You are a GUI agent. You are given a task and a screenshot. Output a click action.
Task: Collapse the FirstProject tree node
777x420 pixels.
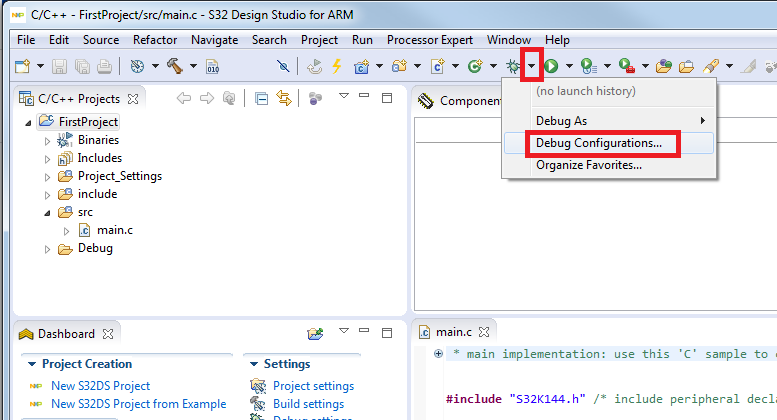click(28, 122)
